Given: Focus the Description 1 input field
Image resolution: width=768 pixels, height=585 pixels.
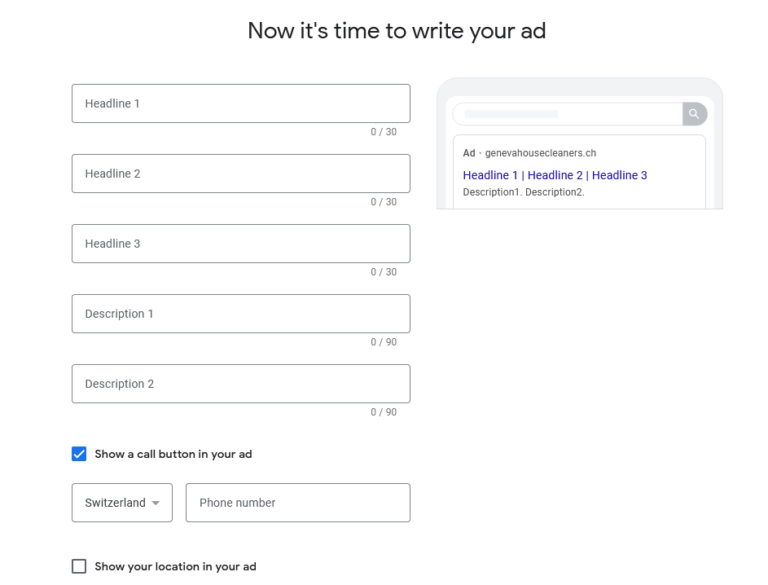Looking at the screenshot, I should tap(241, 314).
